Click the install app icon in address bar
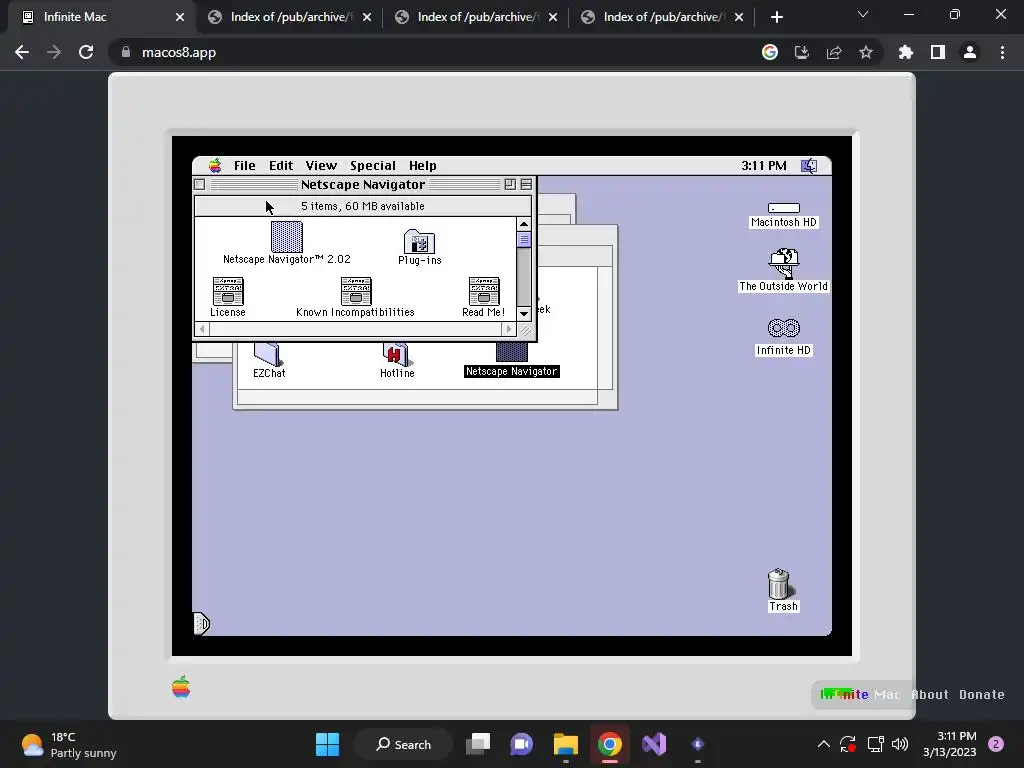Image resolution: width=1024 pixels, height=768 pixels. click(x=802, y=52)
